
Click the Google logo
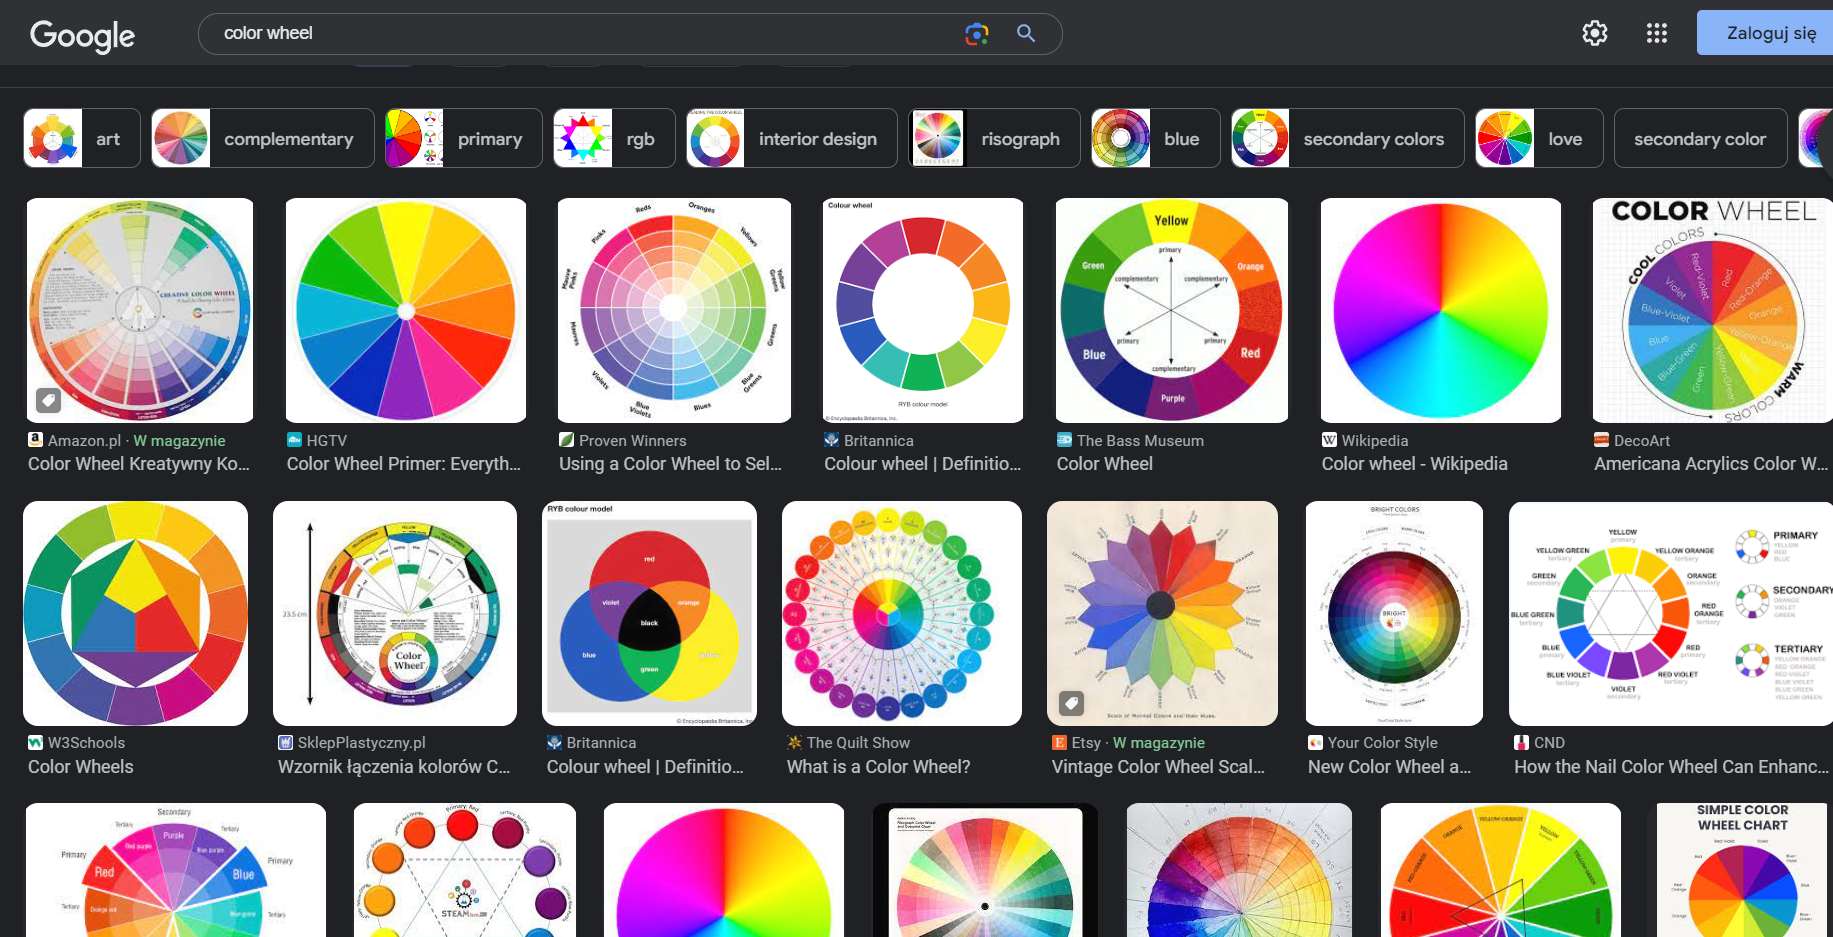tap(82, 35)
